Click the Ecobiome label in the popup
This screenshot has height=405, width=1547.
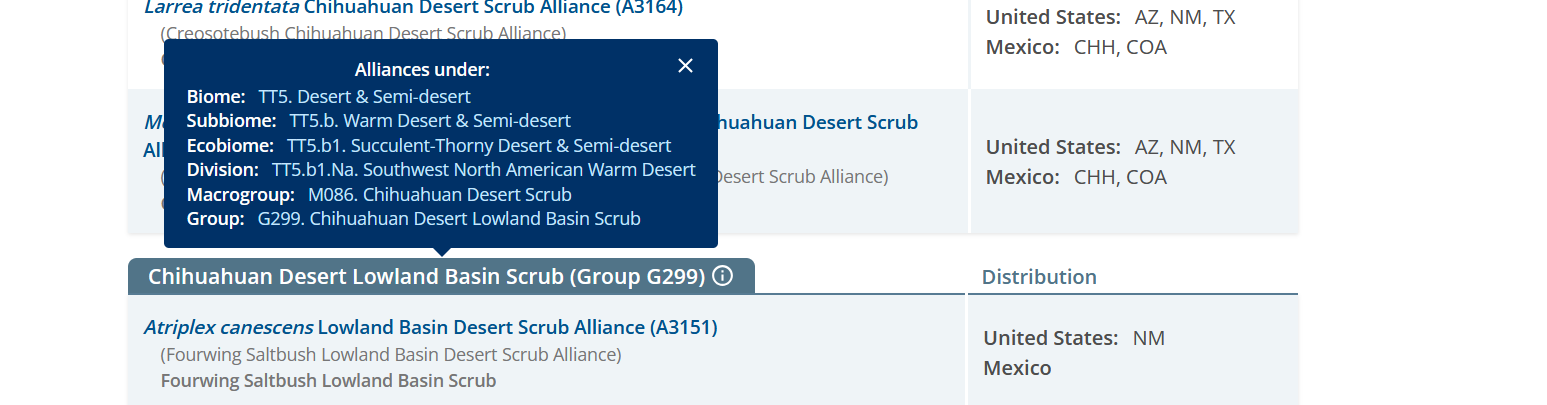click(x=231, y=146)
